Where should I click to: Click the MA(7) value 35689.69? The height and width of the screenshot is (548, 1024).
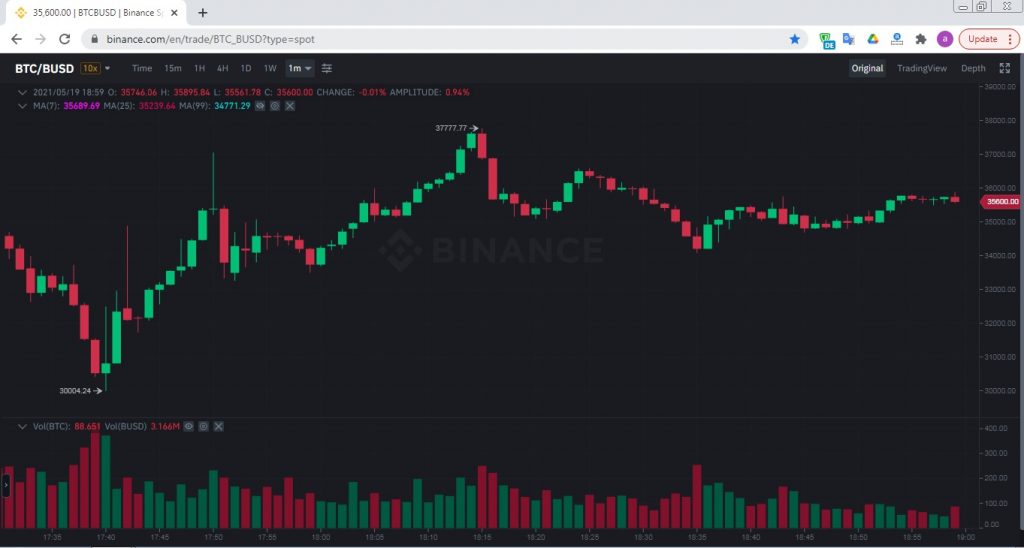(x=82, y=106)
